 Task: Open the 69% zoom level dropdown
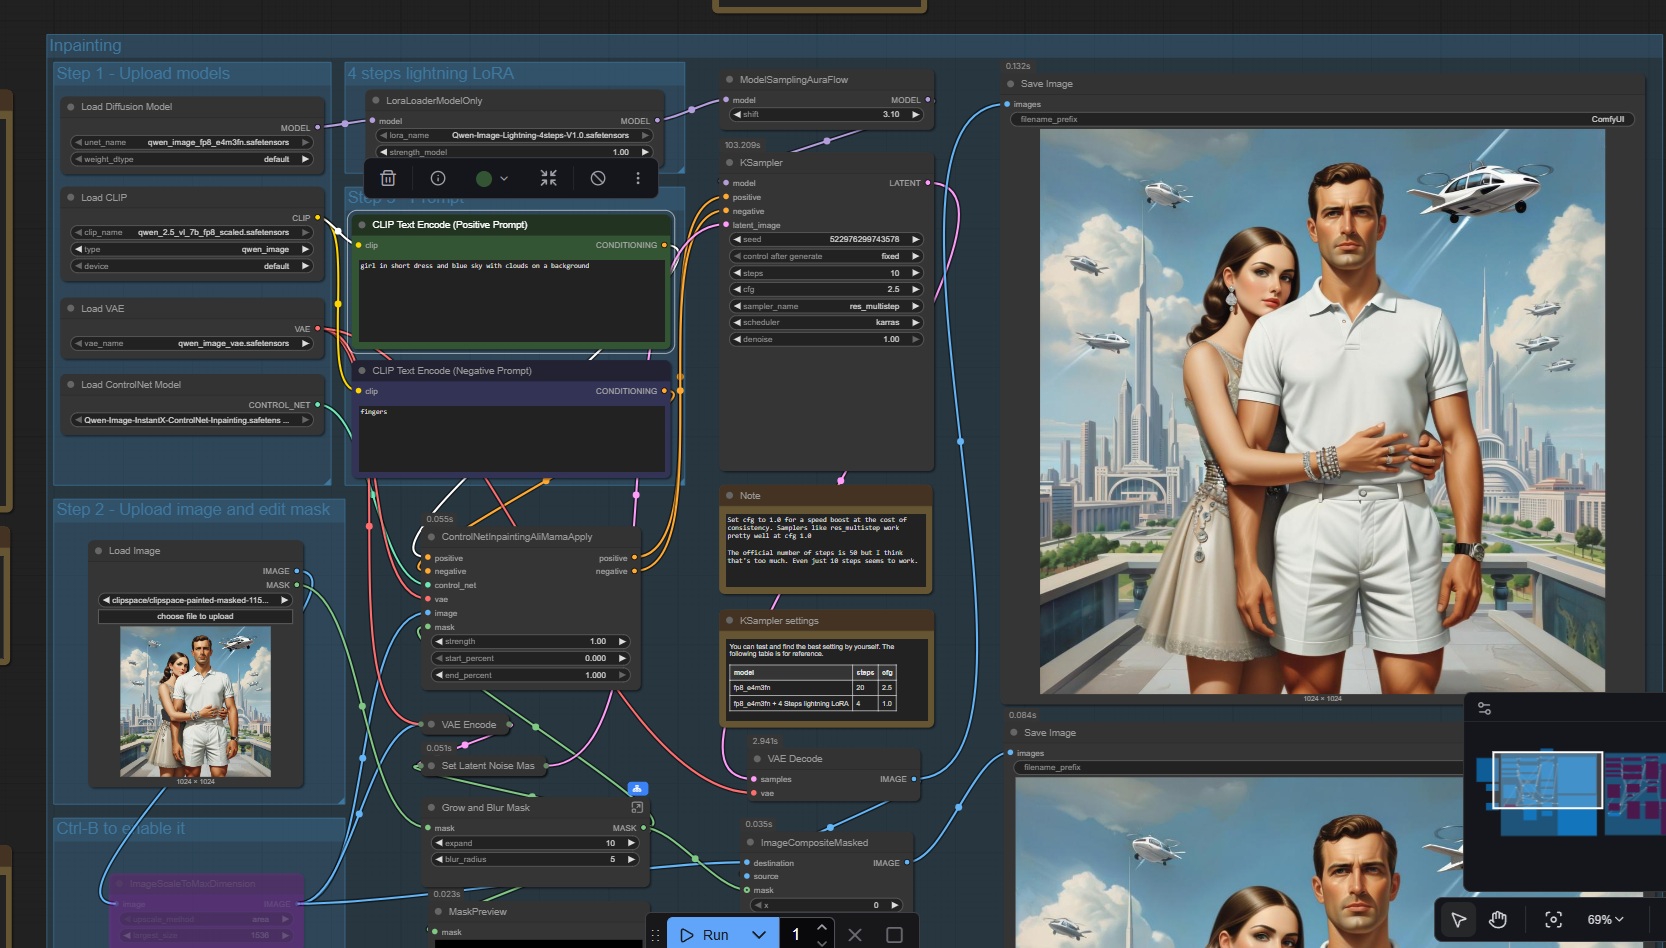[x=1605, y=920]
